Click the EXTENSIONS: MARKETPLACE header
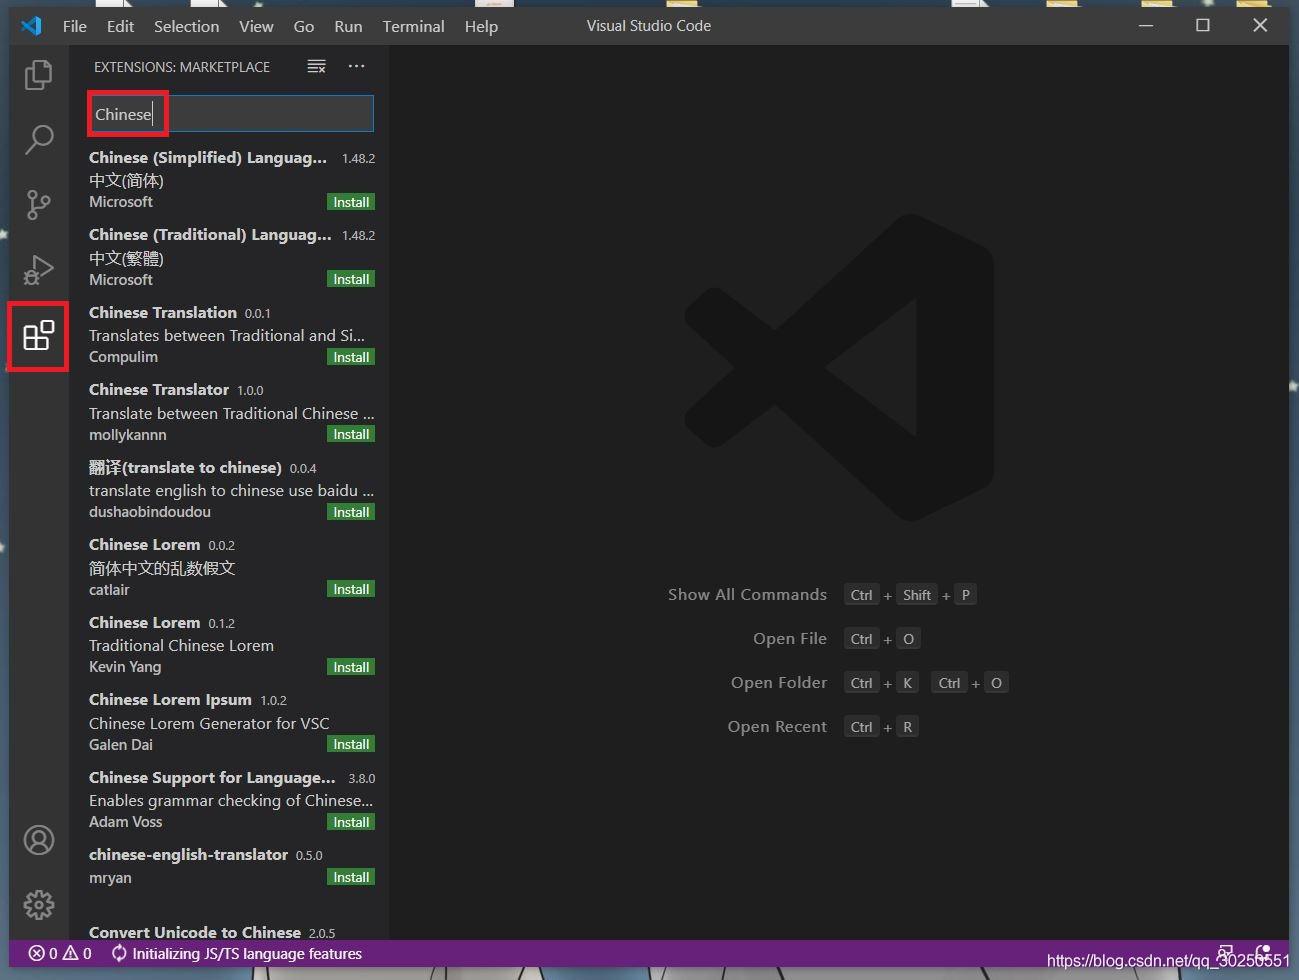Viewport: 1299px width, 980px height. (182, 67)
